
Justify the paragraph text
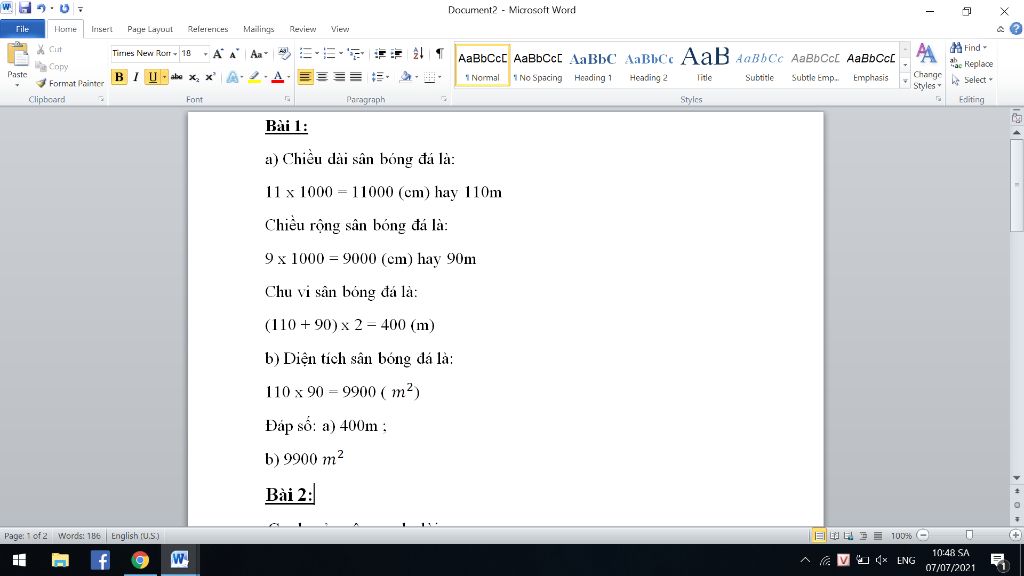click(356, 77)
